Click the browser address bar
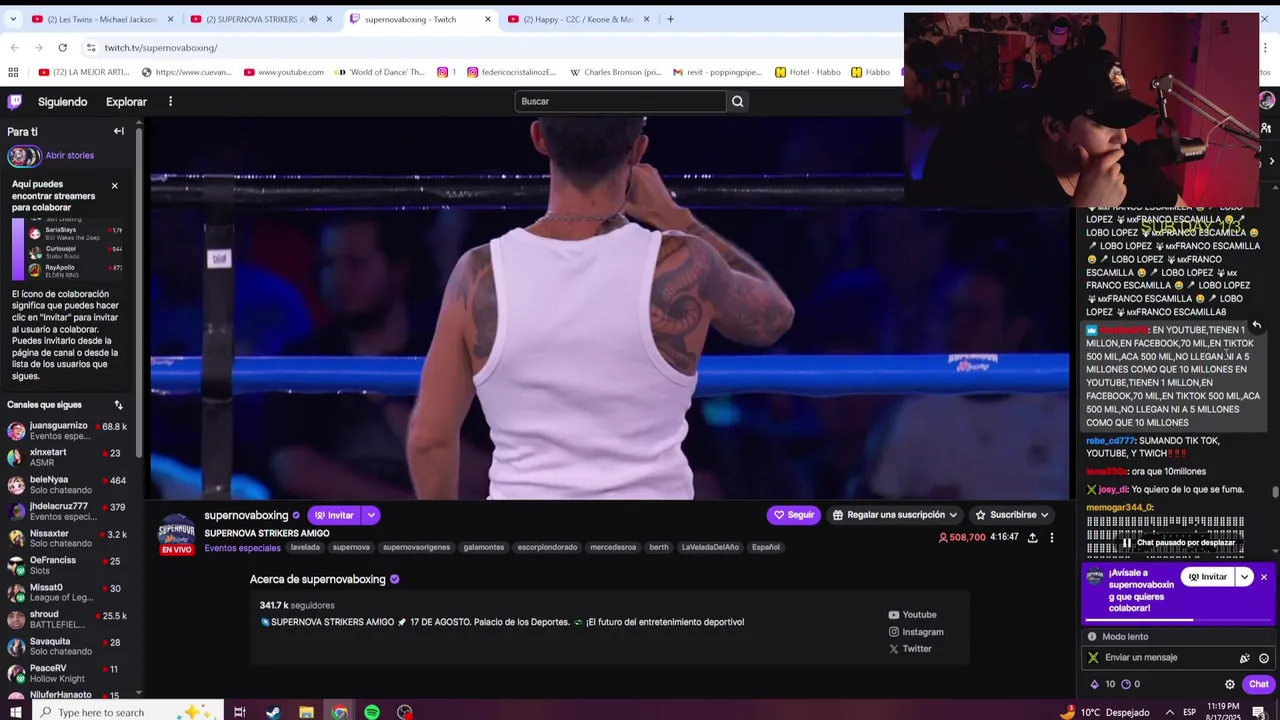 [490, 47]
